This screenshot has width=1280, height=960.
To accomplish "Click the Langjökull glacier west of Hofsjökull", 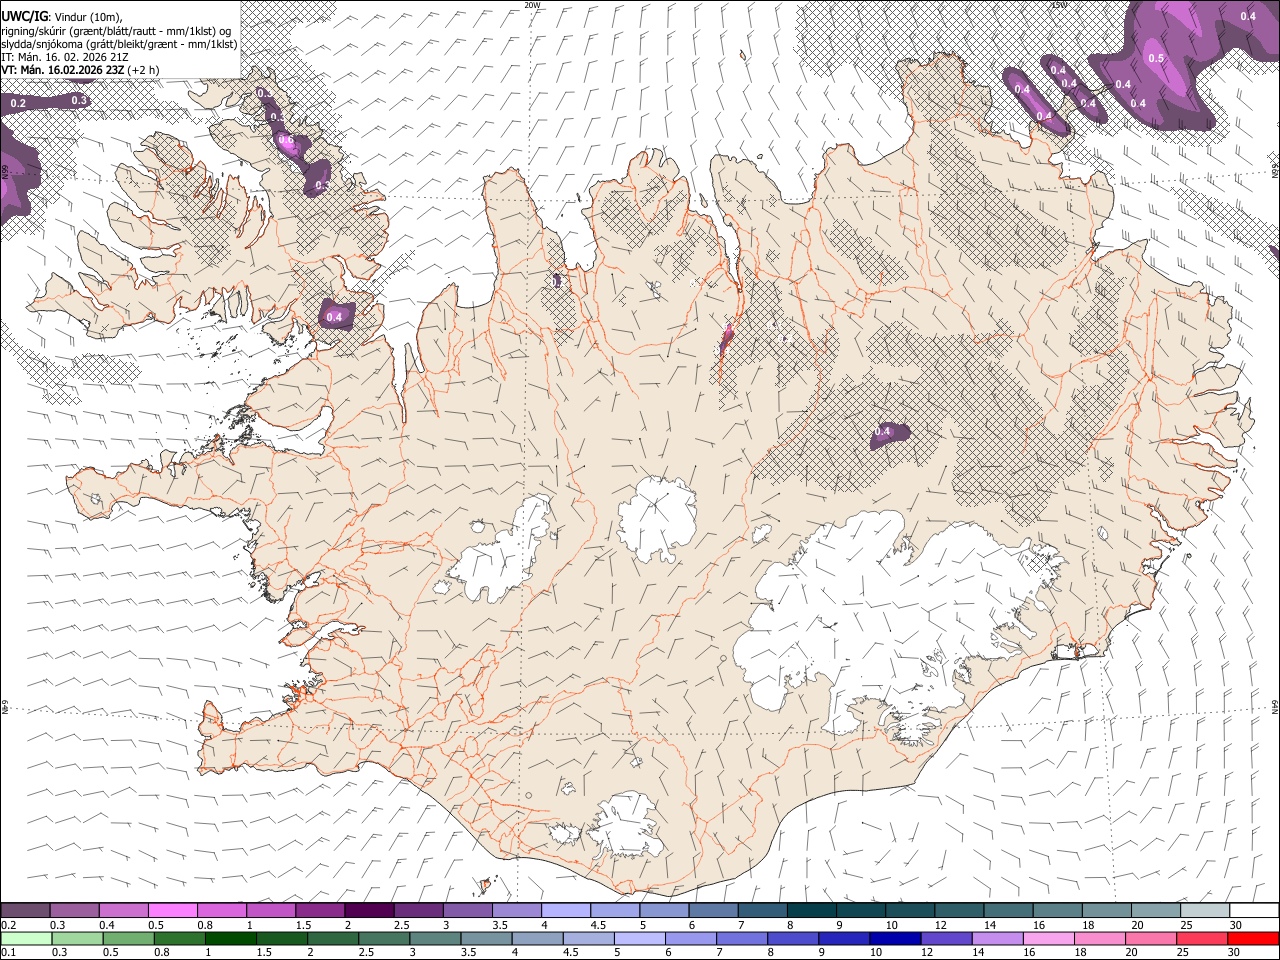I will 503,552.
